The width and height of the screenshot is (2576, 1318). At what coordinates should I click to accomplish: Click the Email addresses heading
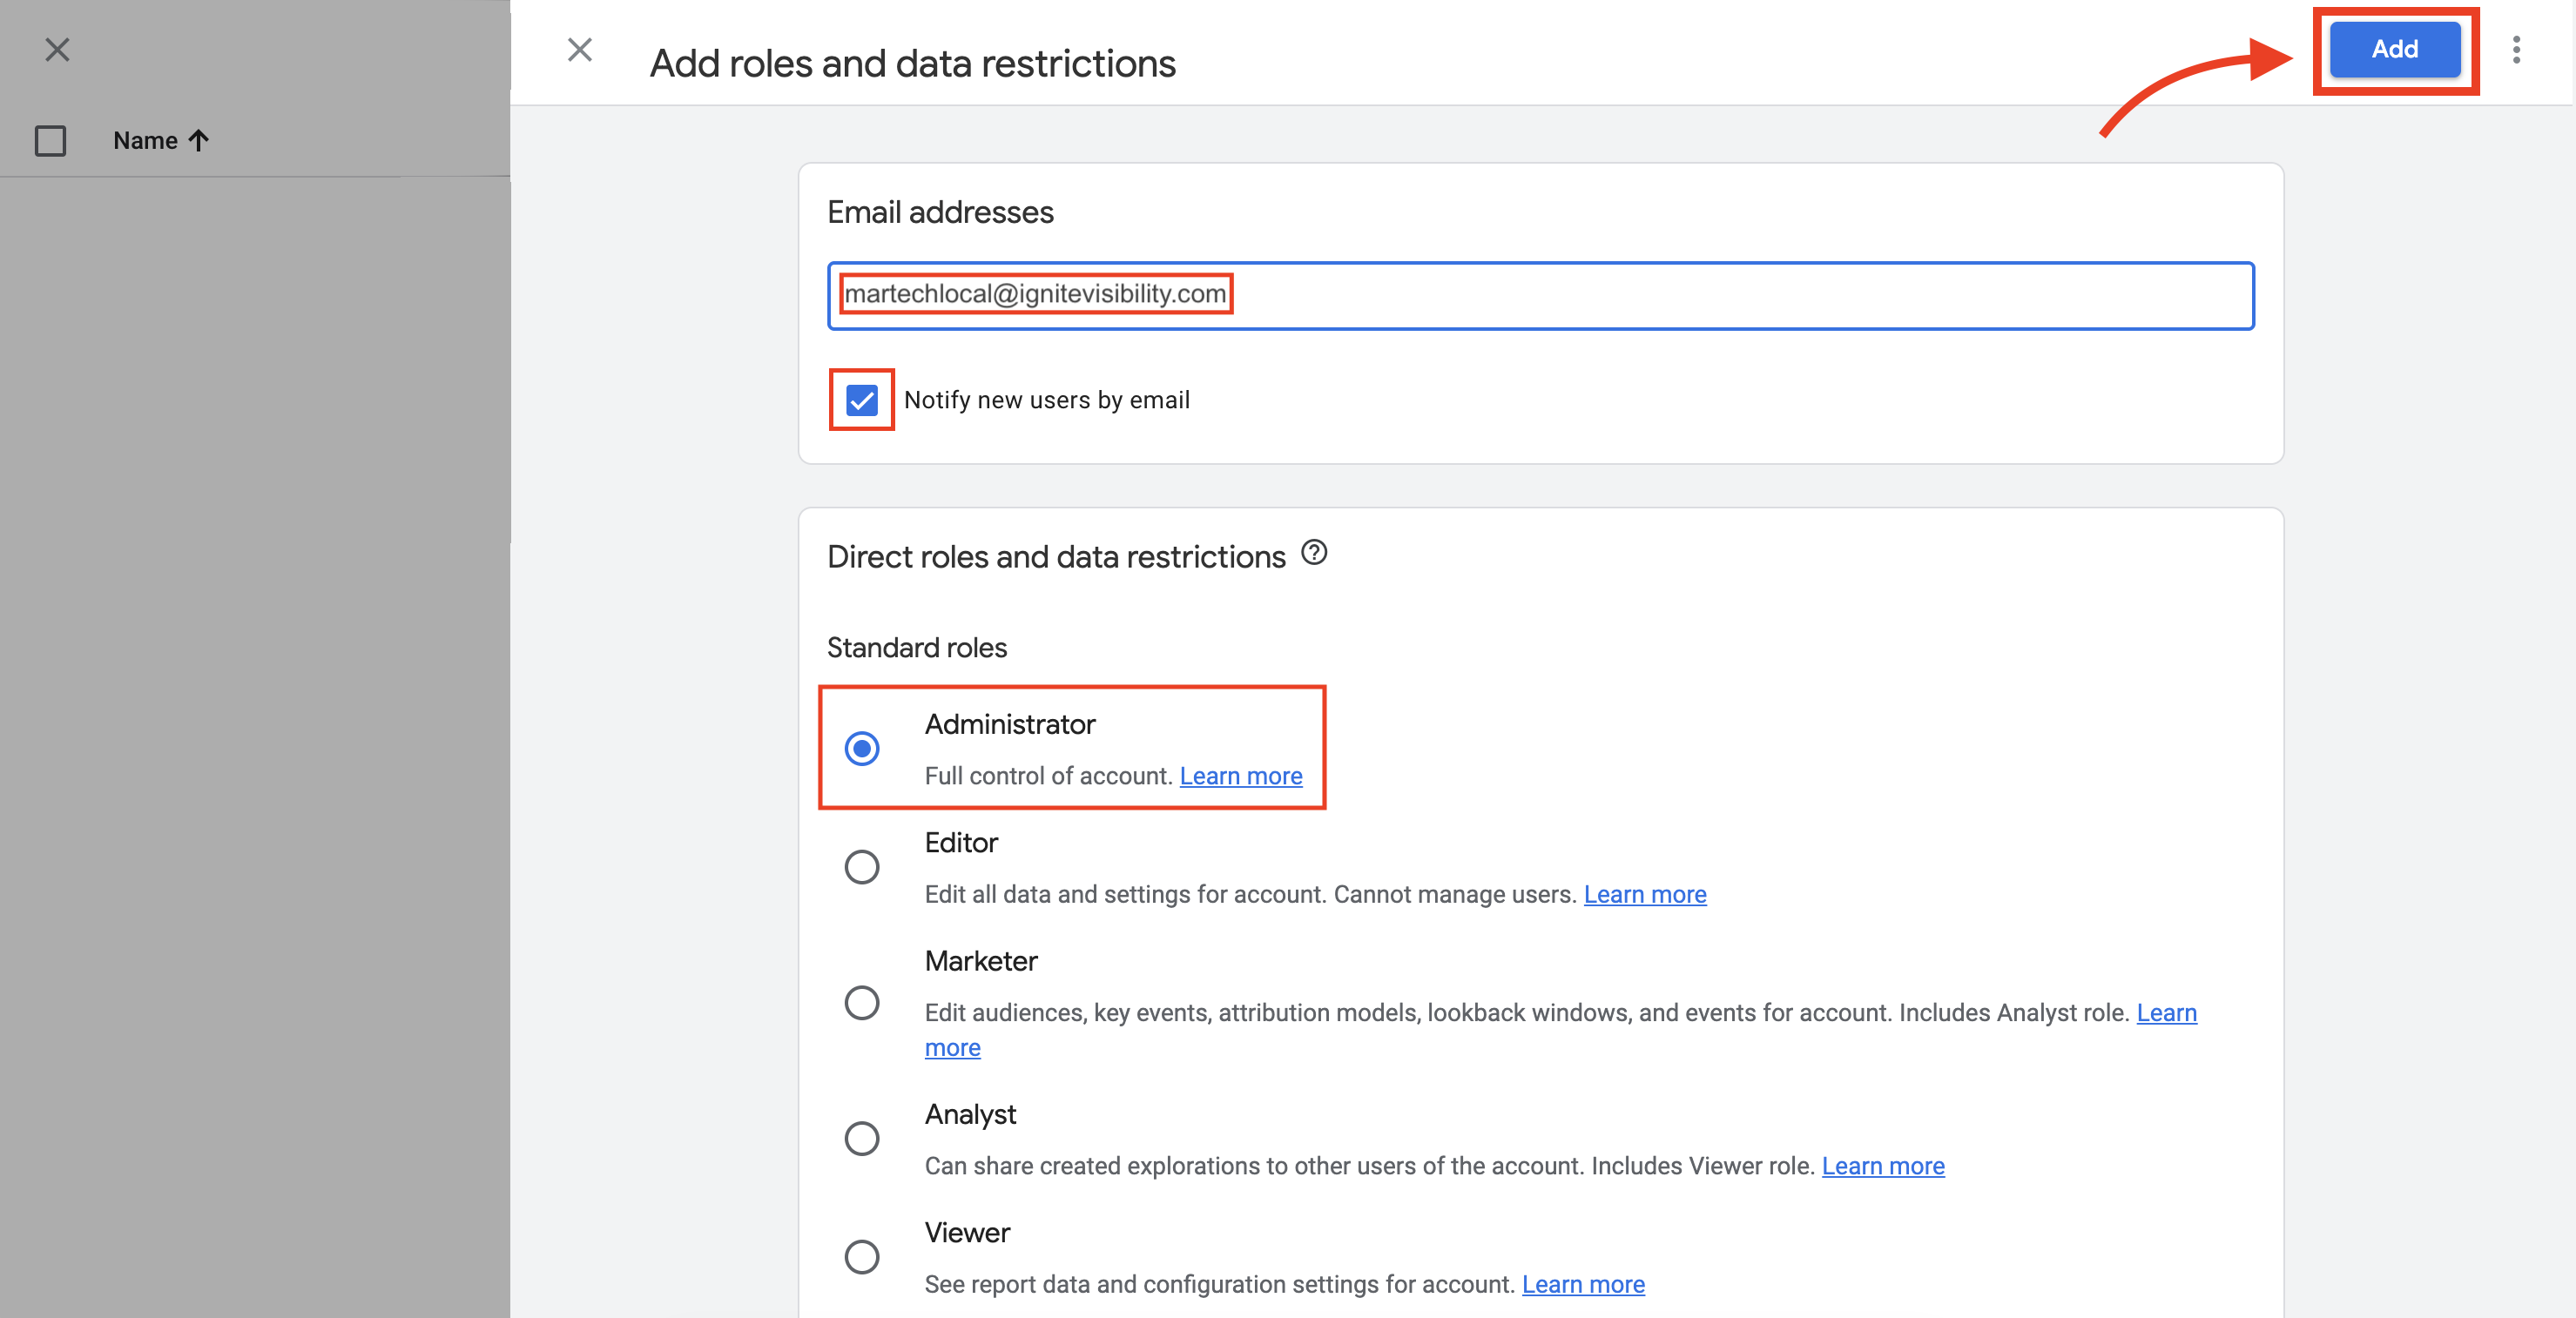939,212
